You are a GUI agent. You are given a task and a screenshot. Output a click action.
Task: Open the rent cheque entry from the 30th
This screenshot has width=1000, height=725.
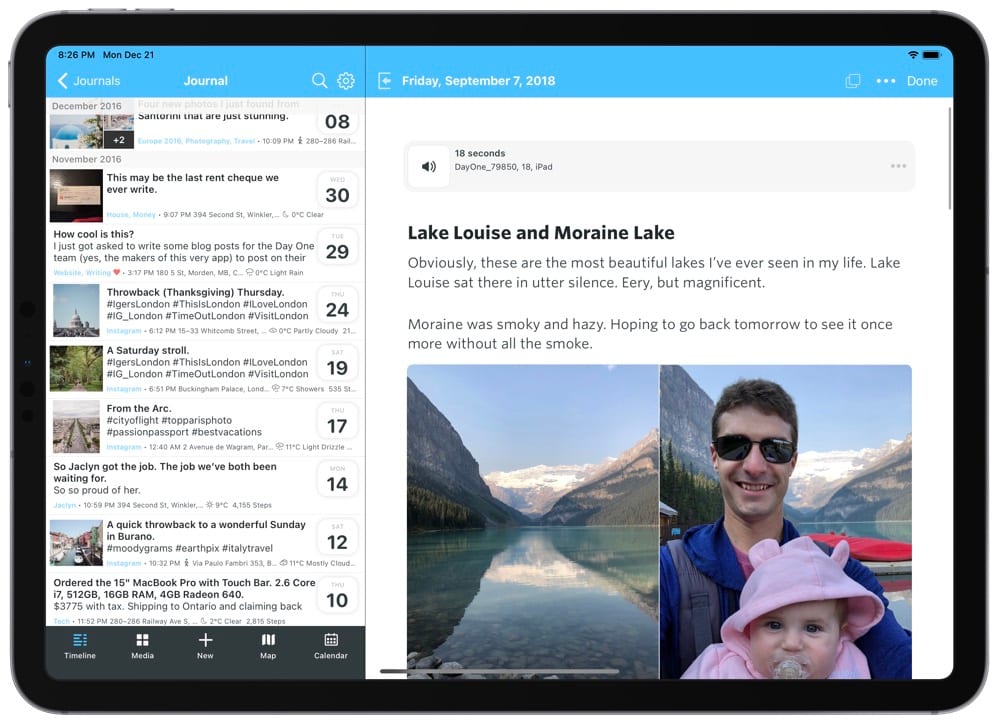click(205, 195)
